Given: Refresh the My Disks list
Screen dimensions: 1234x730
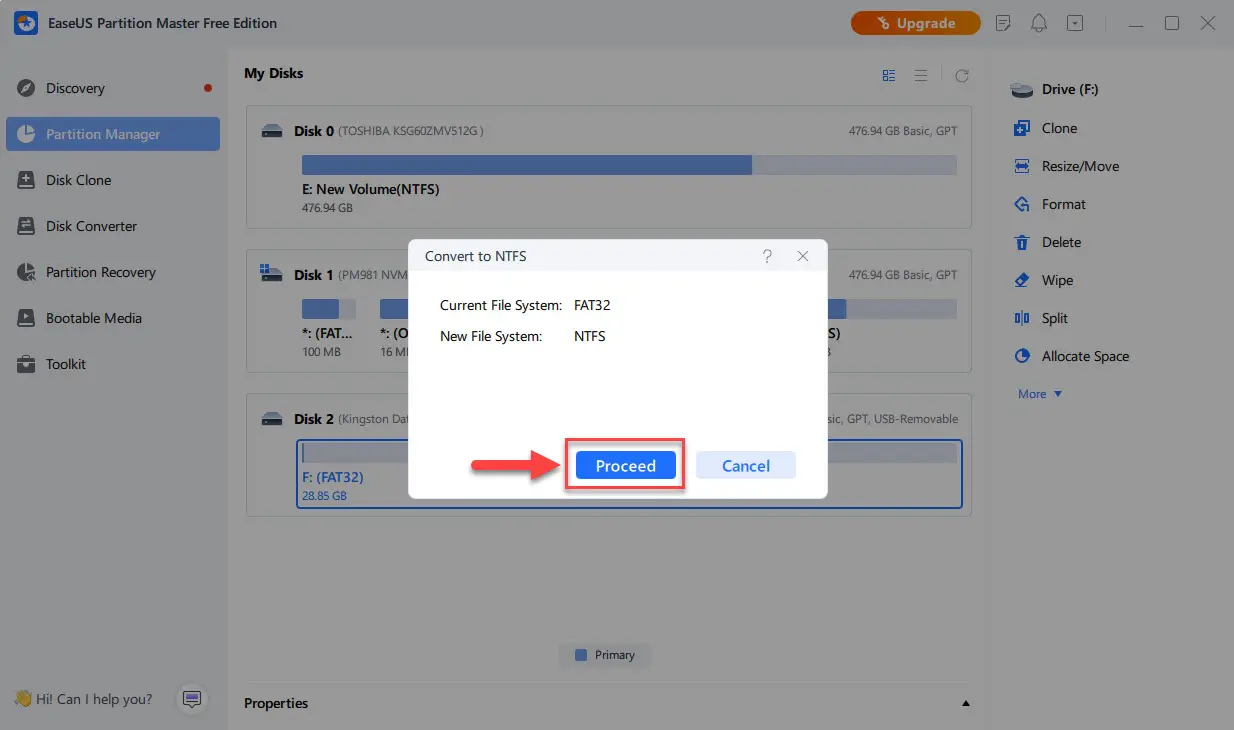Looking at the screenshot, I should pos(961,75).
